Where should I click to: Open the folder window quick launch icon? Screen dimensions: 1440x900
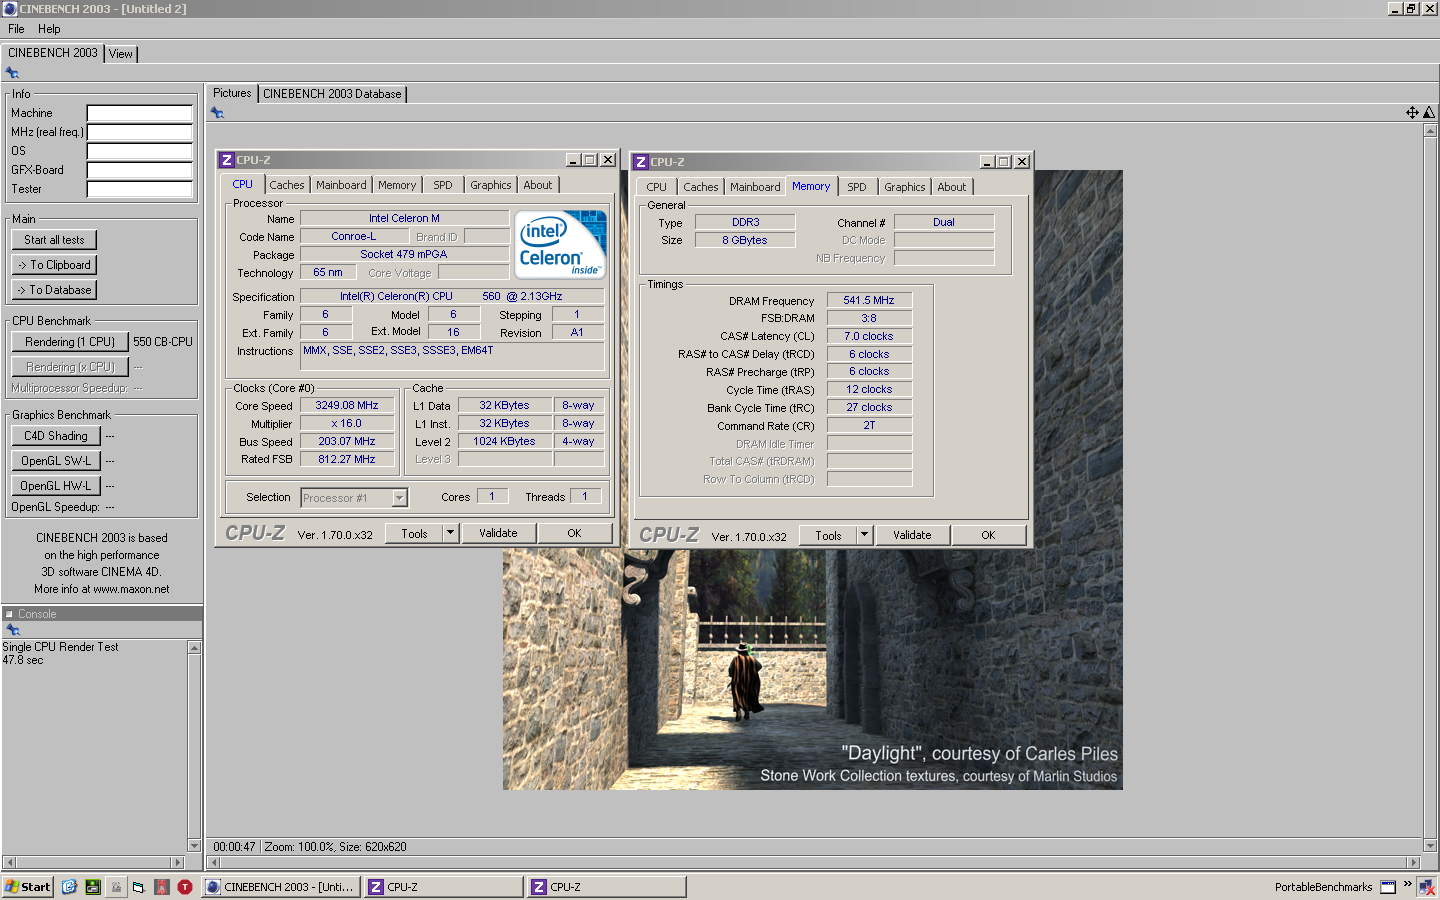point(138,887)
